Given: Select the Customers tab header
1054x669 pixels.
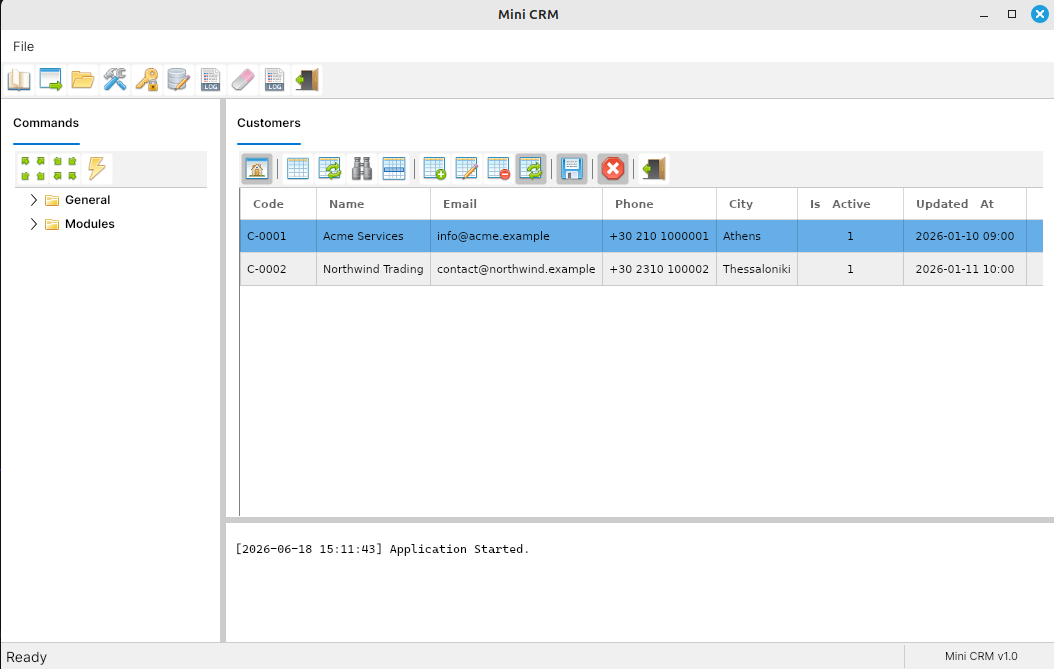Looking at the screenshot, I should [x=269, y=123].
